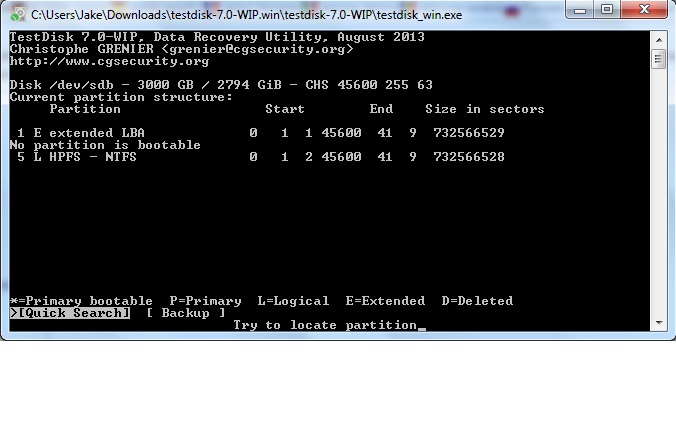The height and width of the screenshot is (425, 676).
Task: Click the 'Try to locate partition' hint
Action: coord(325,325)
